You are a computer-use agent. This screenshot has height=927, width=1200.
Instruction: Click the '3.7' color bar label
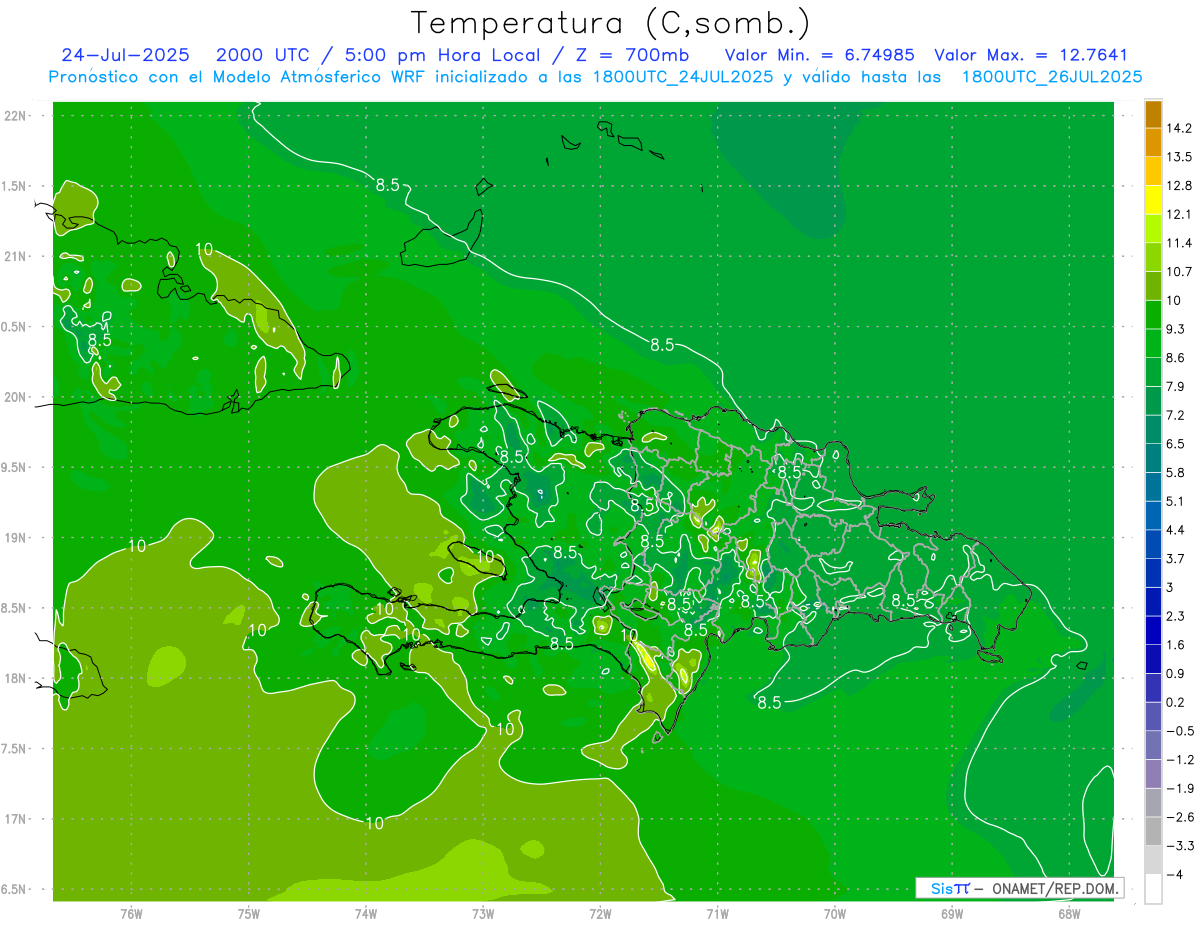[1178, 558]
